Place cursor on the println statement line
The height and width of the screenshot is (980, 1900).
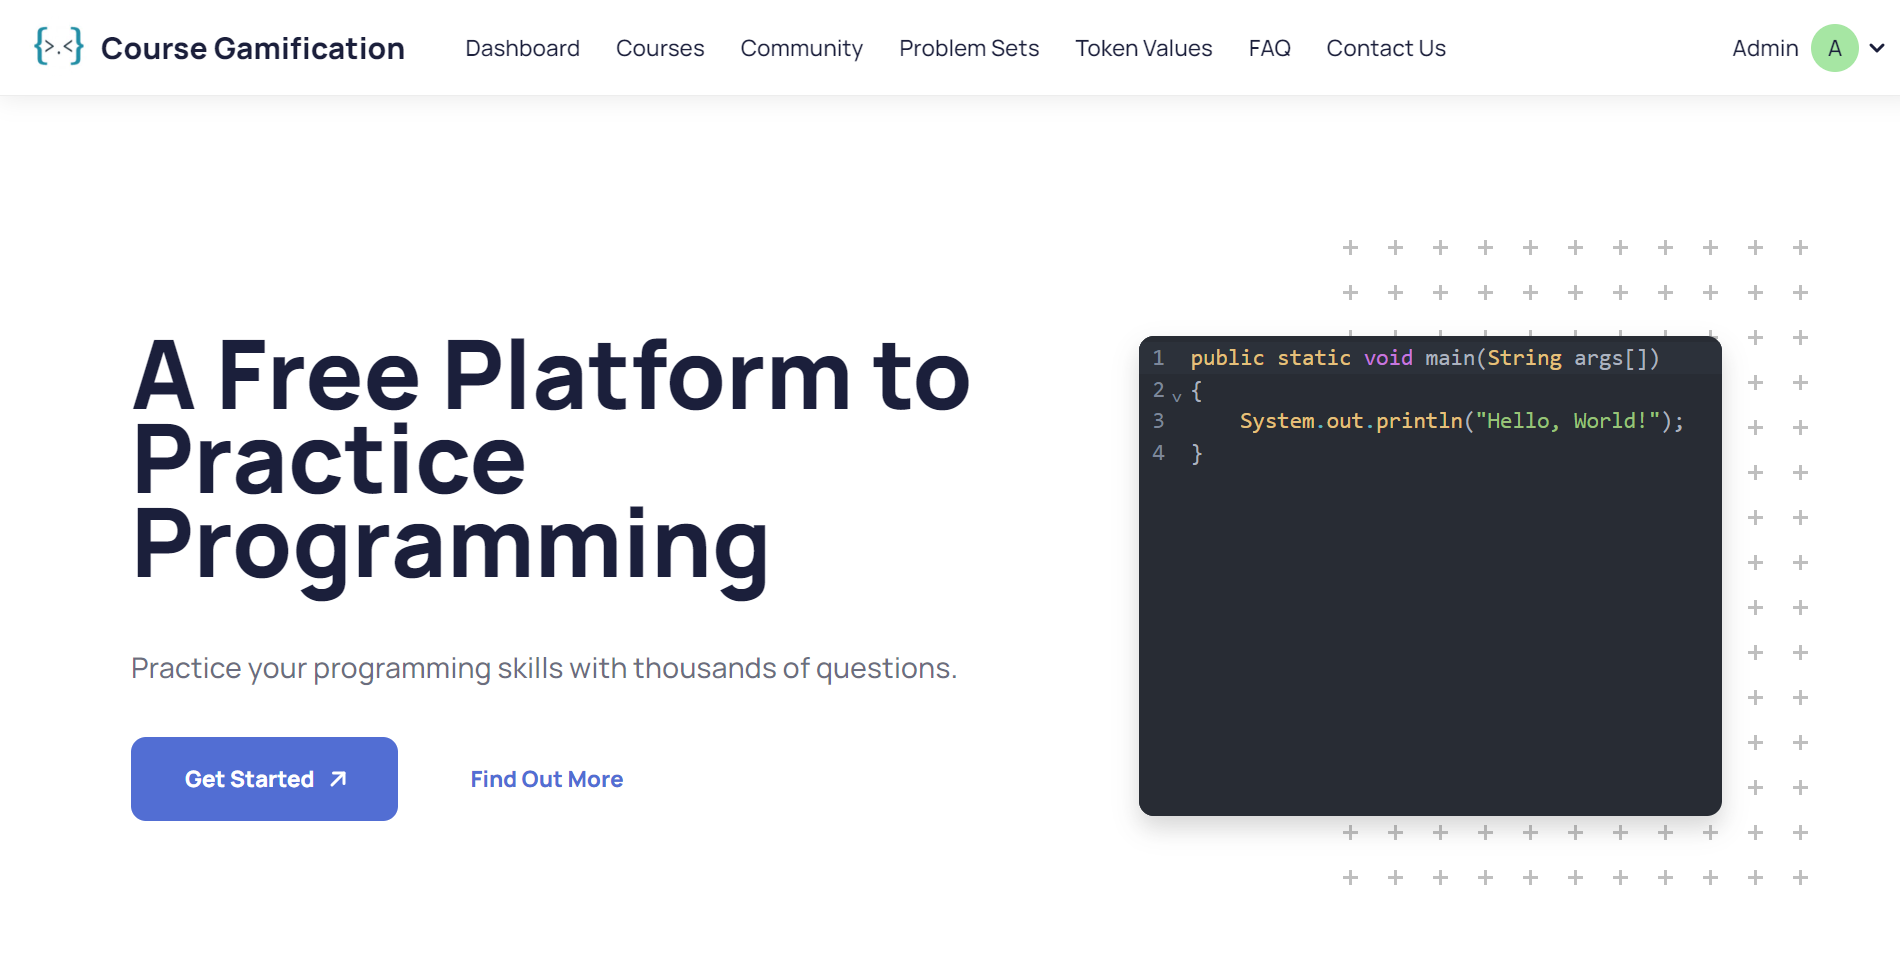click(x=1460, y=421)
